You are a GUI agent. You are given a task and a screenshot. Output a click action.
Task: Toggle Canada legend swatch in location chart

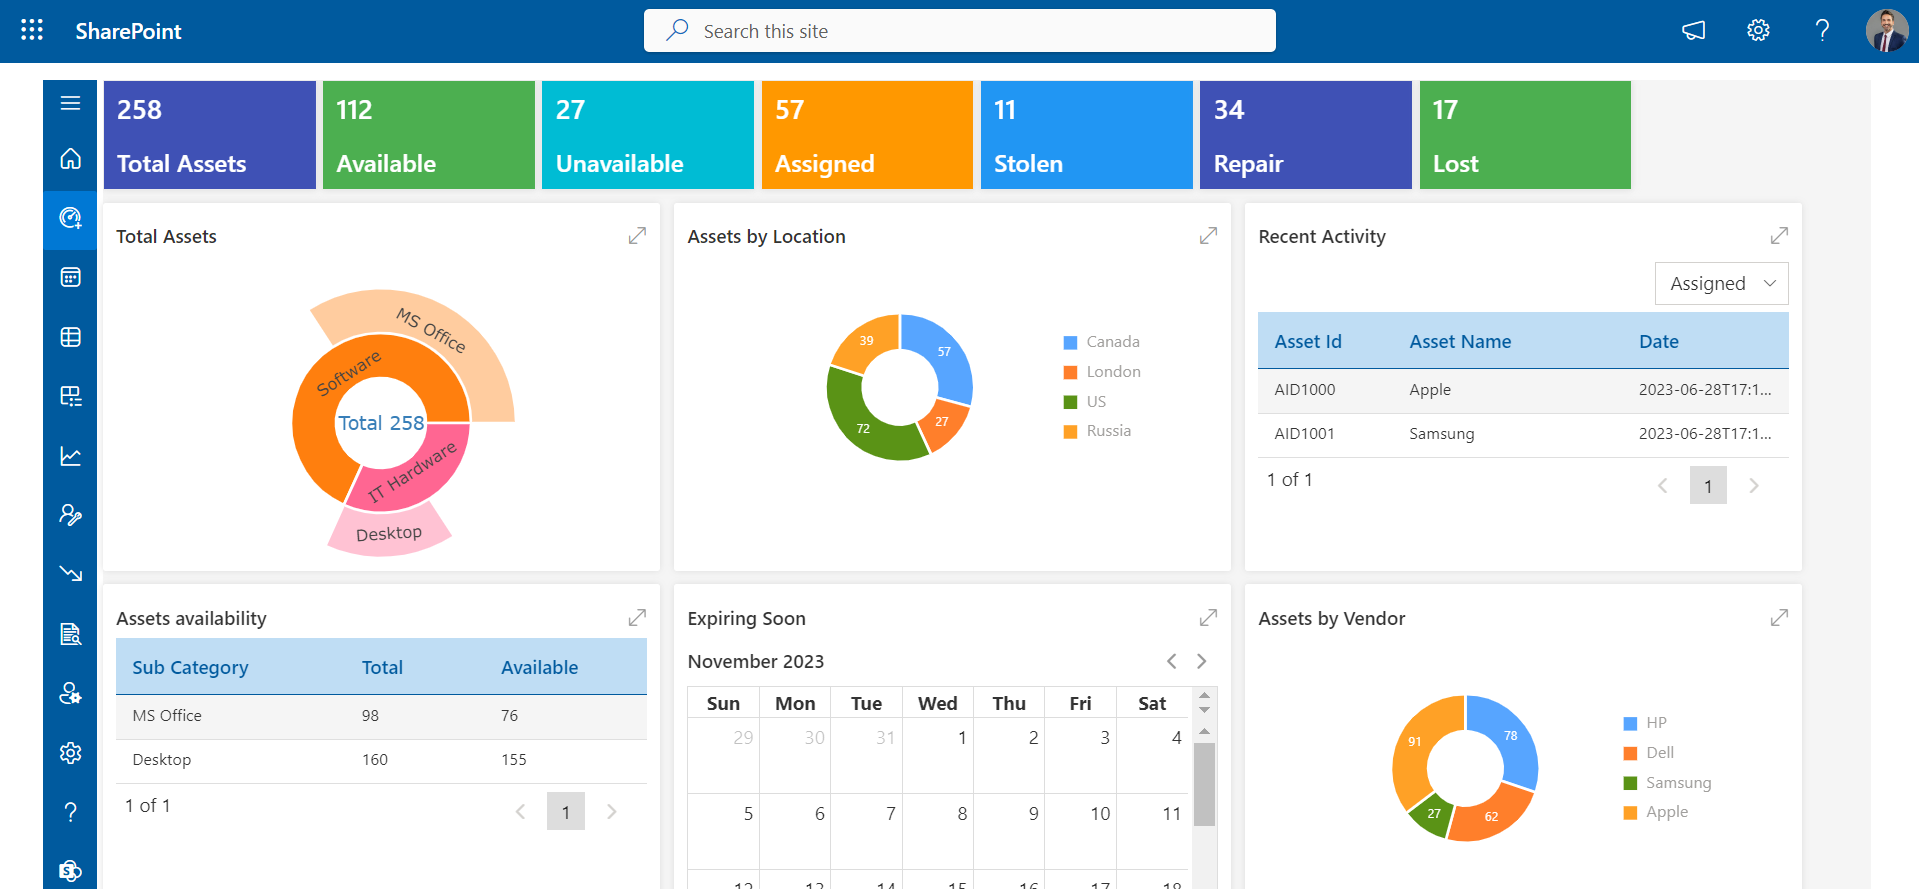point(1070,342)
